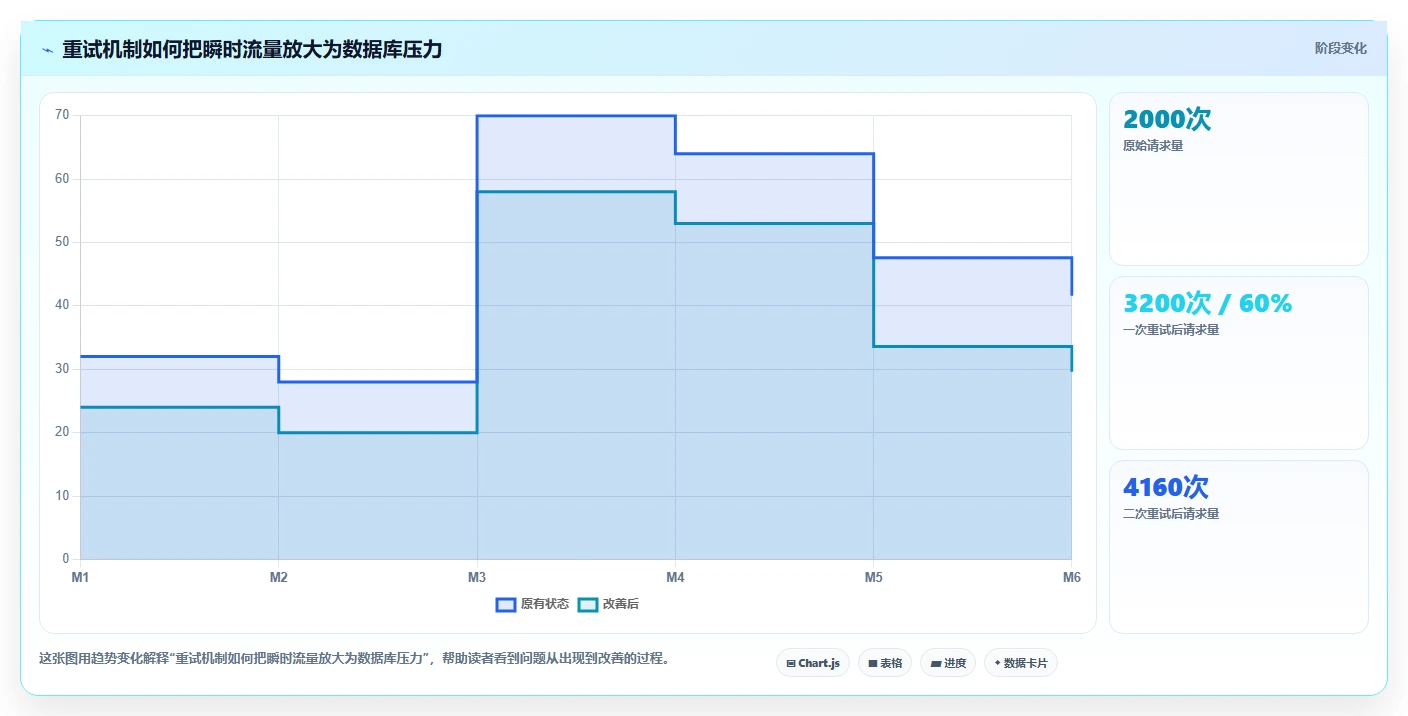Toggle the 改善后 legend entry
Screen dimensions: 1408x716
608,604
